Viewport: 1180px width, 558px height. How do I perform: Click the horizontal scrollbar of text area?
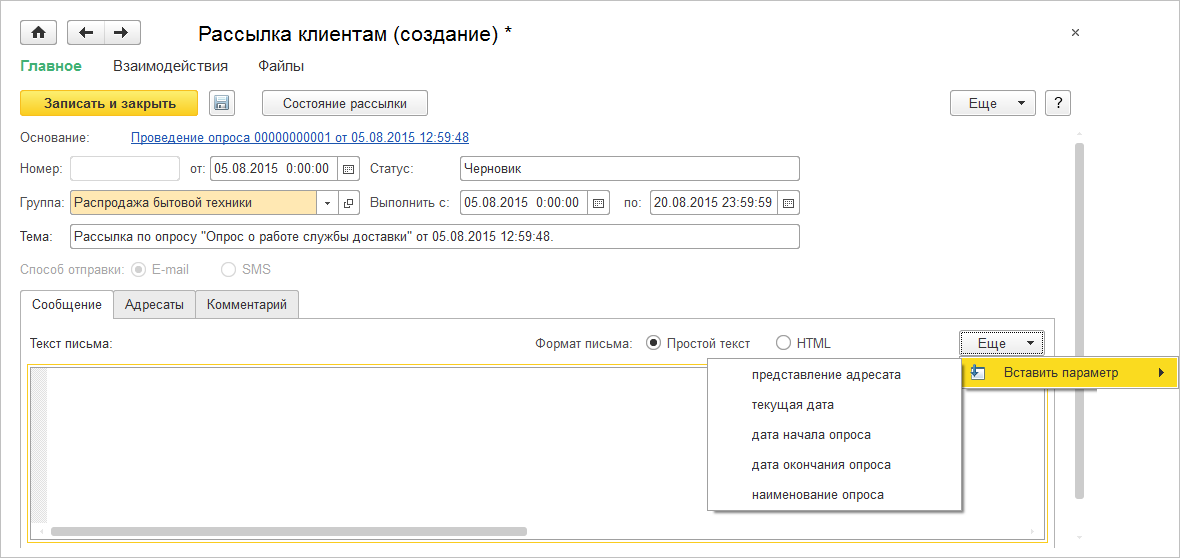(289, 532)
